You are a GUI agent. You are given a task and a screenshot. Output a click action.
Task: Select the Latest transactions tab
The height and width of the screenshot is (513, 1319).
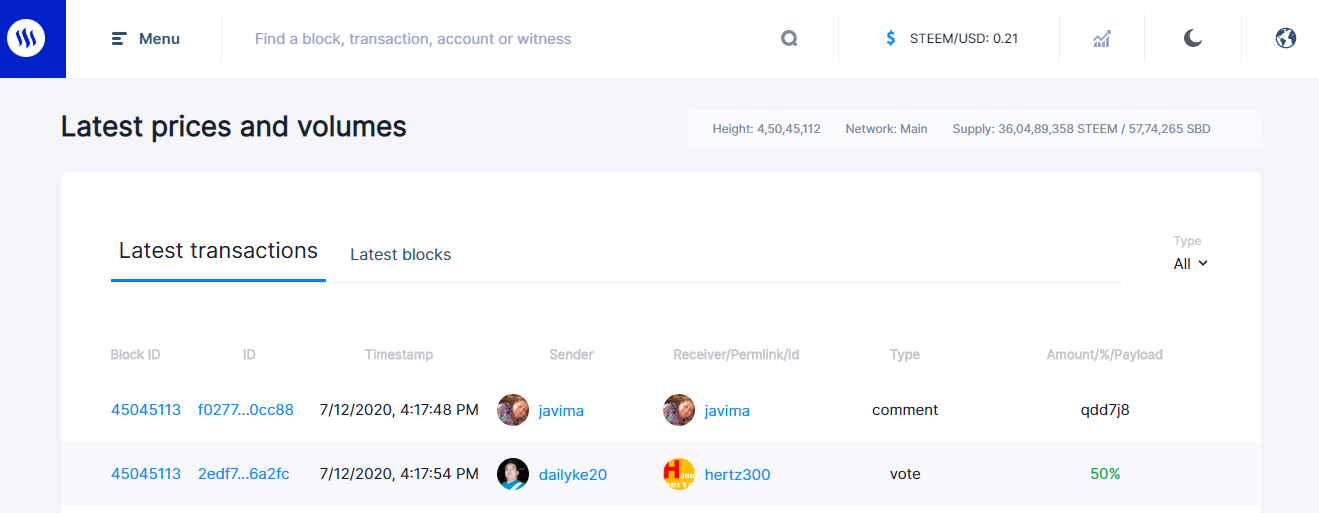pyautogui.click(x=218, y=251)
